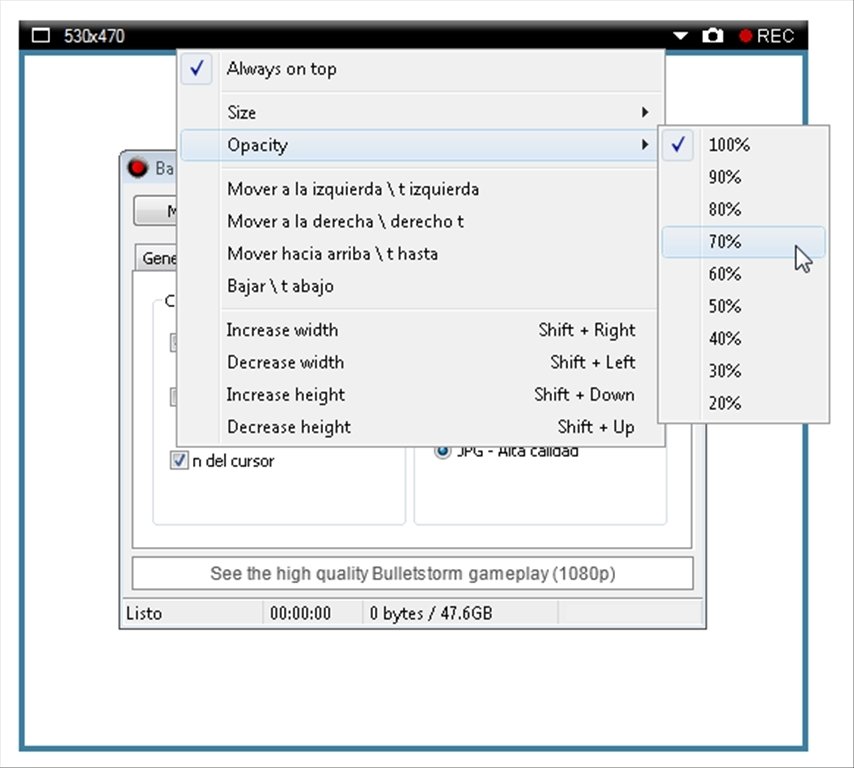This screenshot has height=768, width=854.
Task: Click the 00:00:00 timer in status bar
Action: tap(300, 613)
